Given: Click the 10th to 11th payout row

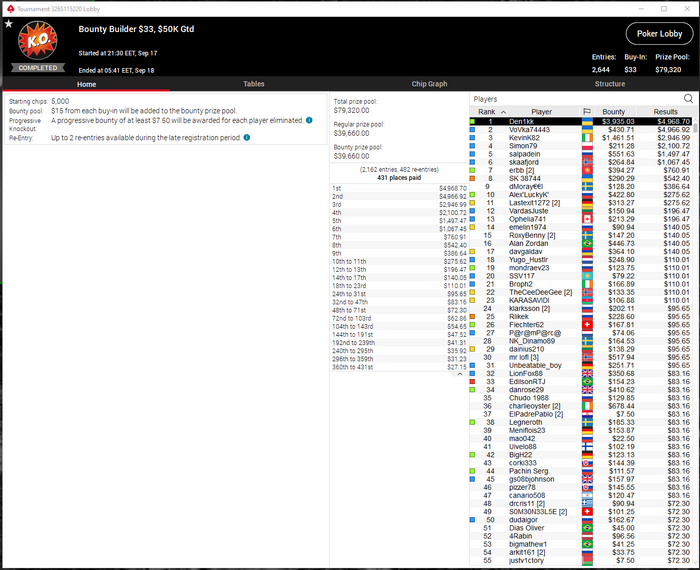Looking at the screenshot, I should click(399, 262).
